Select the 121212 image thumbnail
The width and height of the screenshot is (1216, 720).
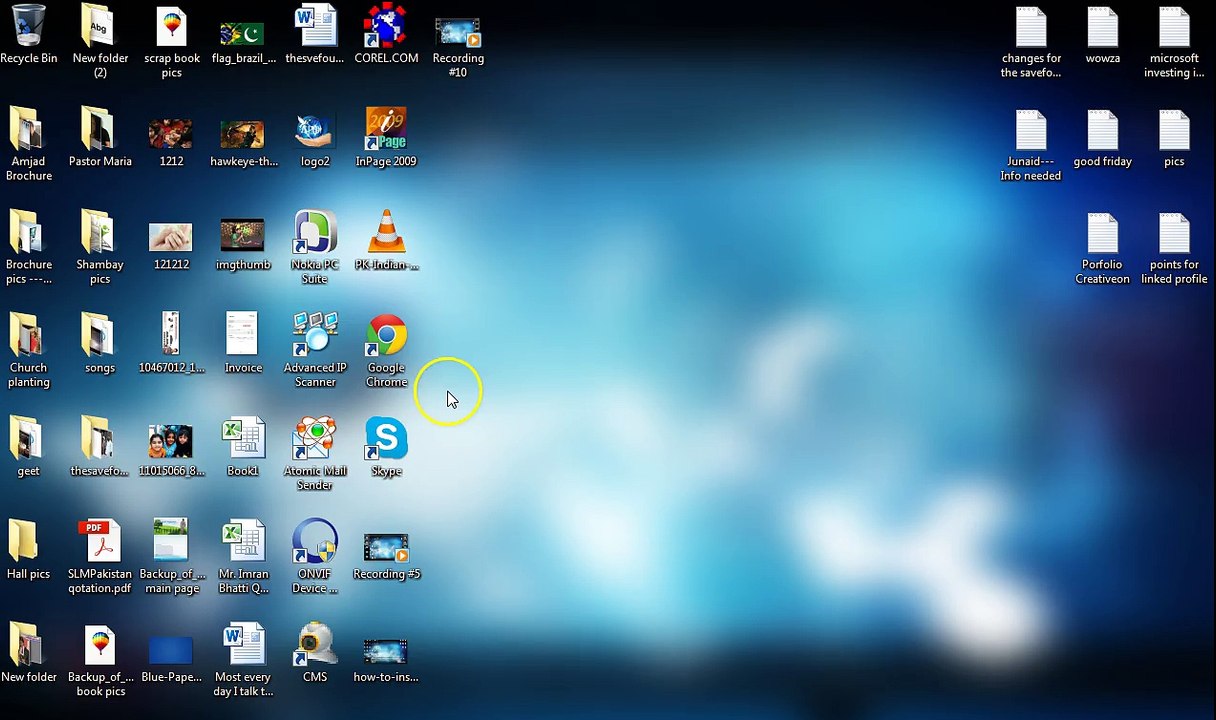pyautogui.click(x=171, y=237)
